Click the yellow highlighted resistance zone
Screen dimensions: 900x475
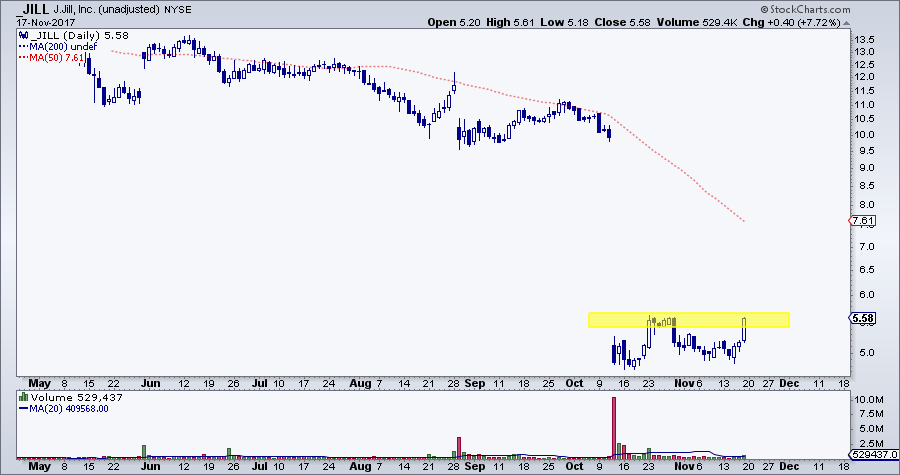(x=688, y=320)
